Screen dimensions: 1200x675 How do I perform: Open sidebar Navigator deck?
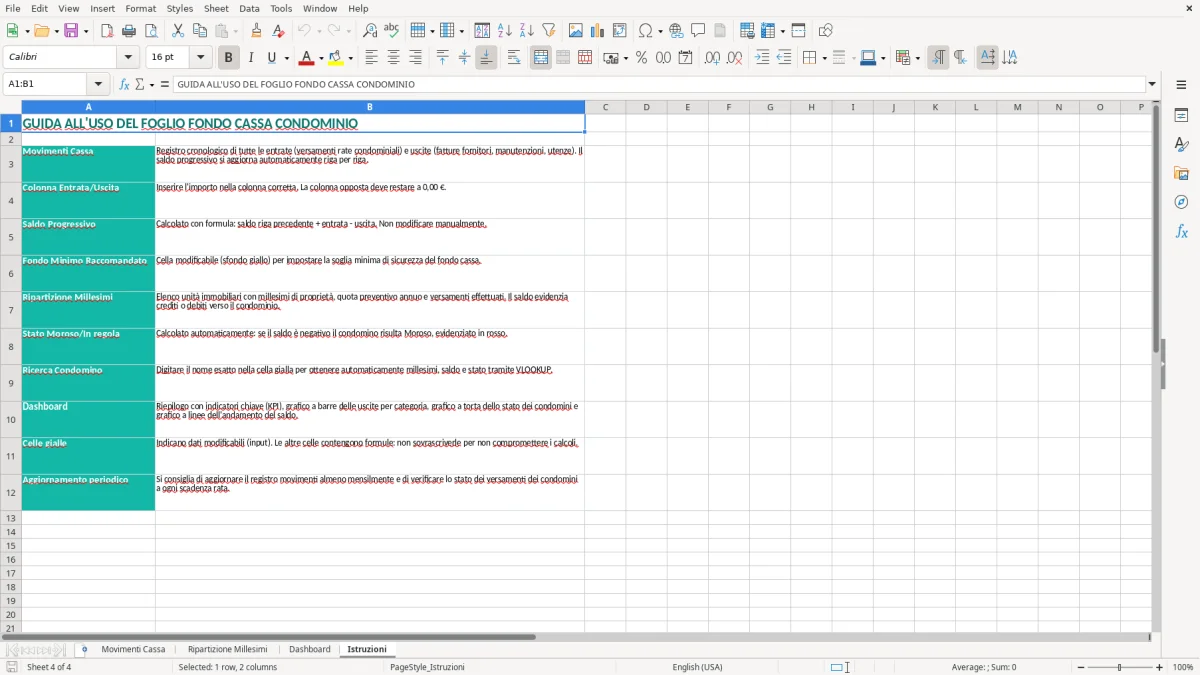(1181, 203)
